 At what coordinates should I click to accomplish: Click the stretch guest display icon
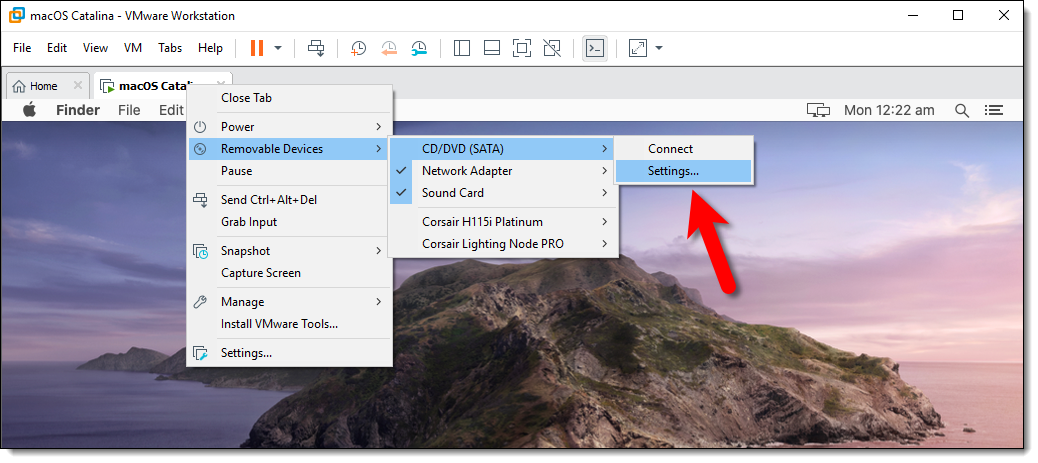(638, 48)
